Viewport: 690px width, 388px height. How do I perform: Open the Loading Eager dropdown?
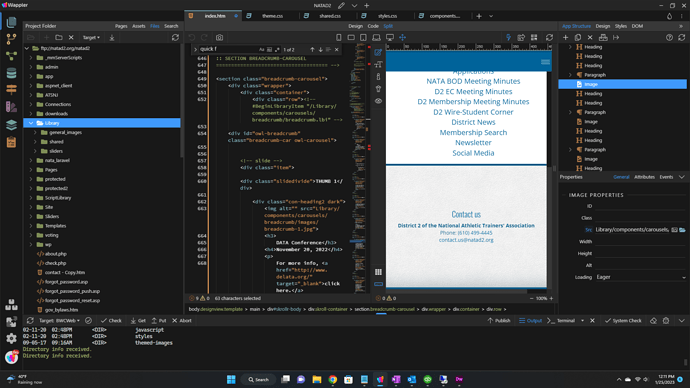click(x=641, y=277)
